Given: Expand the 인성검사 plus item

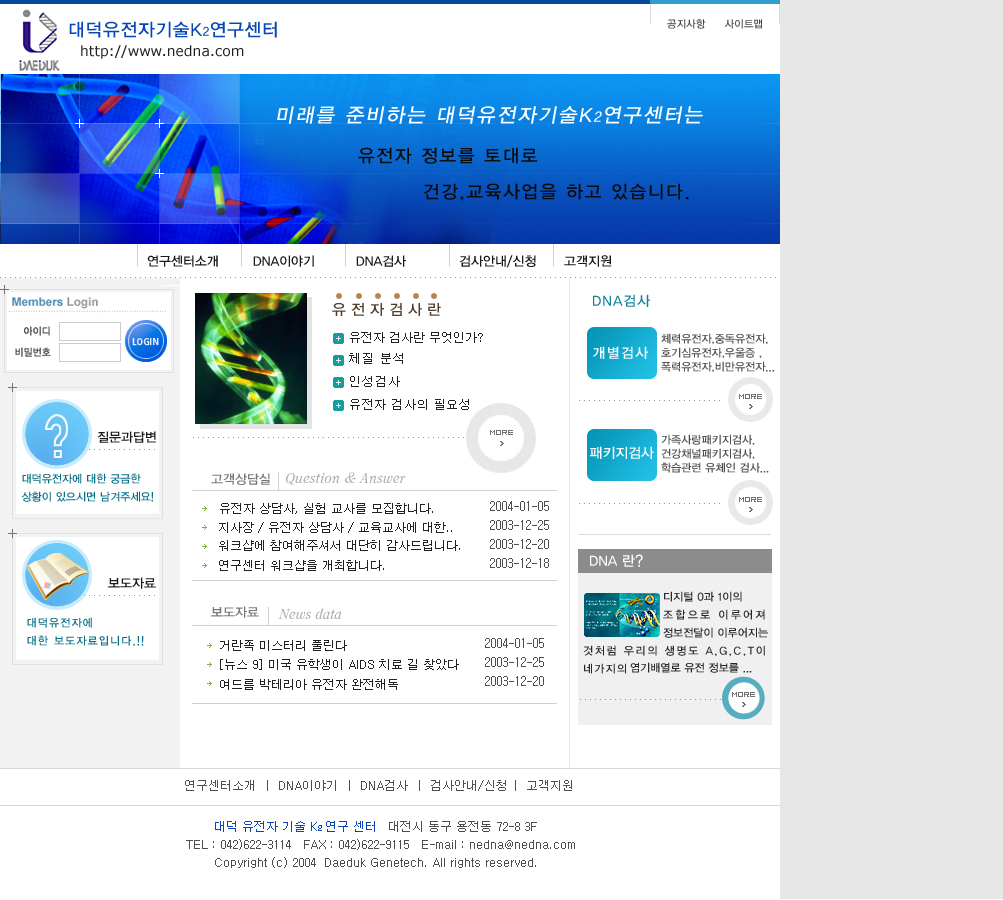Looking at the screenshot, I should click(338, 382).
